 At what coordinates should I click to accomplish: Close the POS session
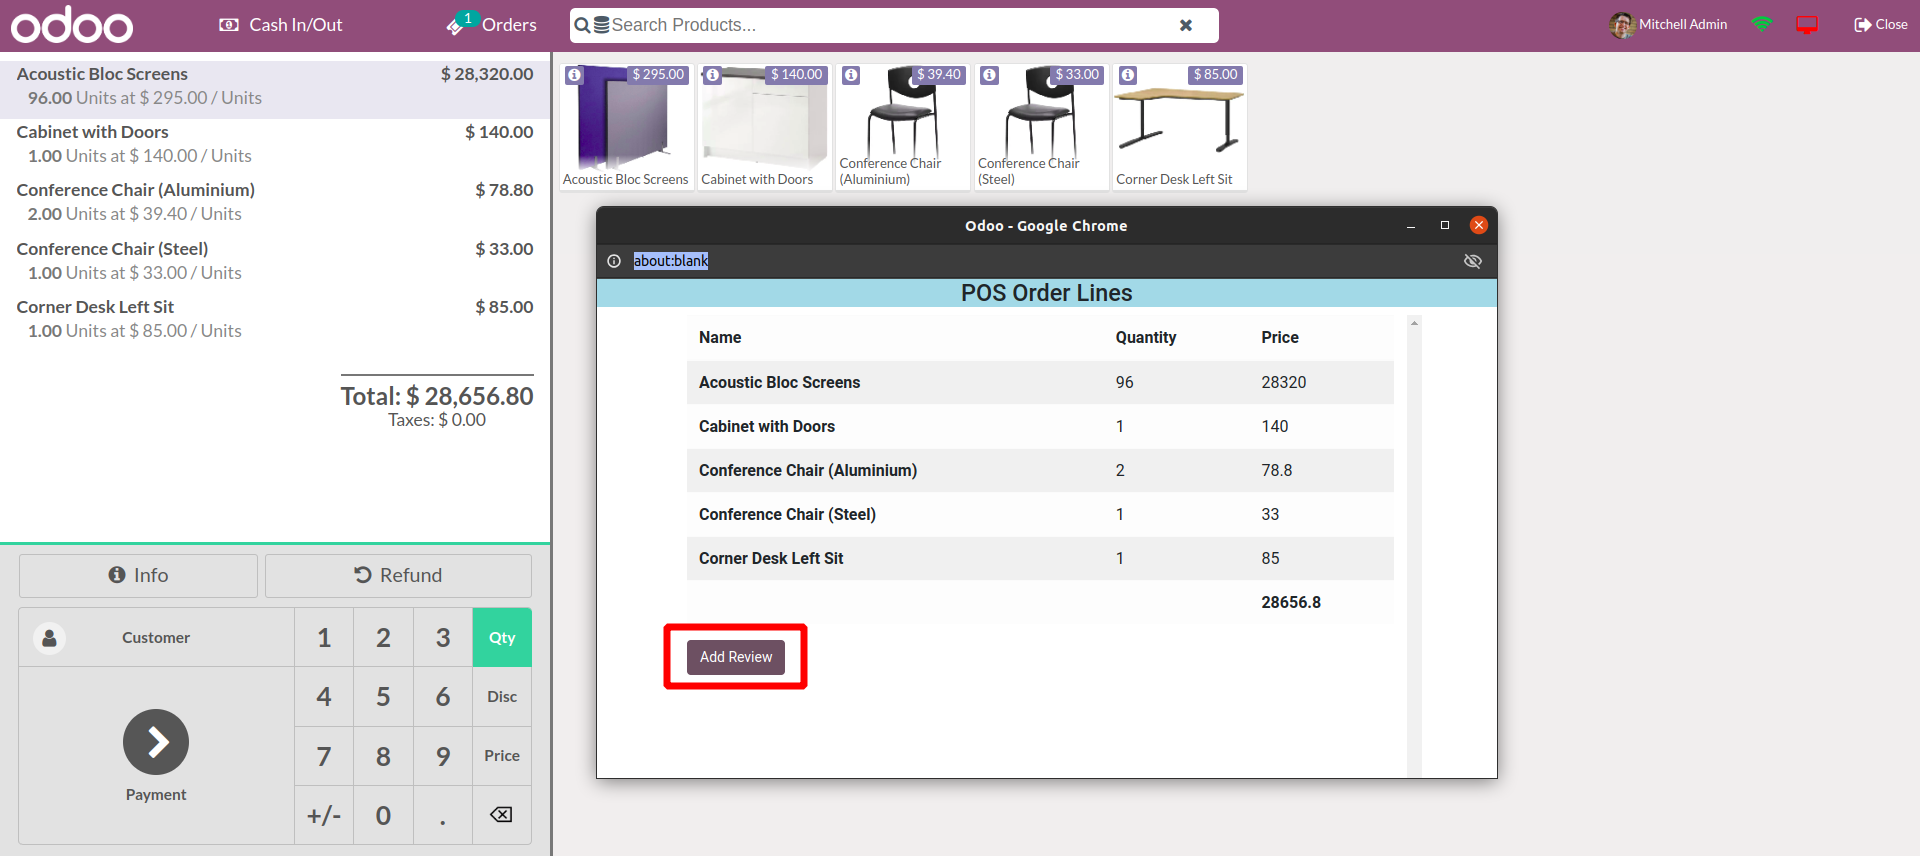[x=1881, y=25]
